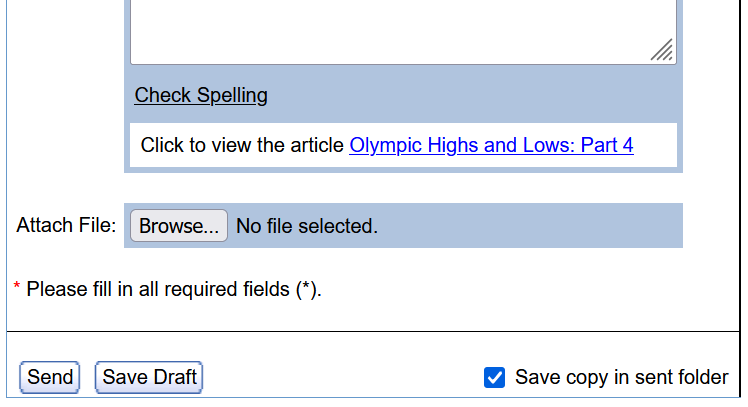
Task: Click blue panel area right of Check Spelling
Action: [470, 96]
